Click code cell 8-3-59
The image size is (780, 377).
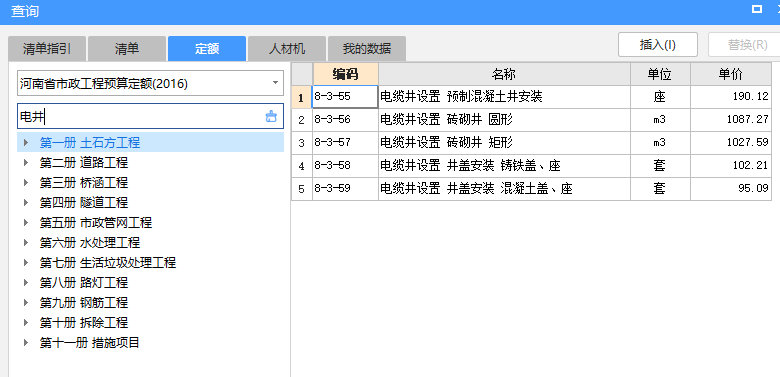[x=345, y=189]
